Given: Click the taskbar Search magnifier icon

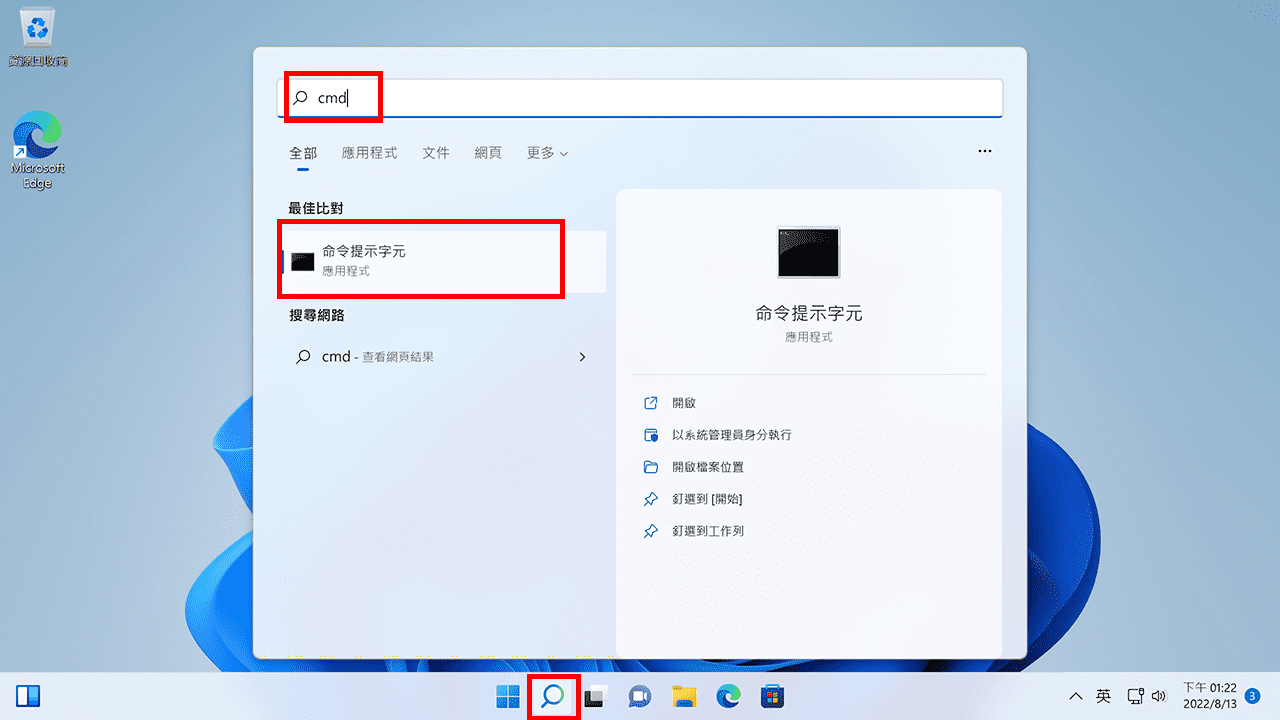Looking at the screenshot, I should click(553, 696).
